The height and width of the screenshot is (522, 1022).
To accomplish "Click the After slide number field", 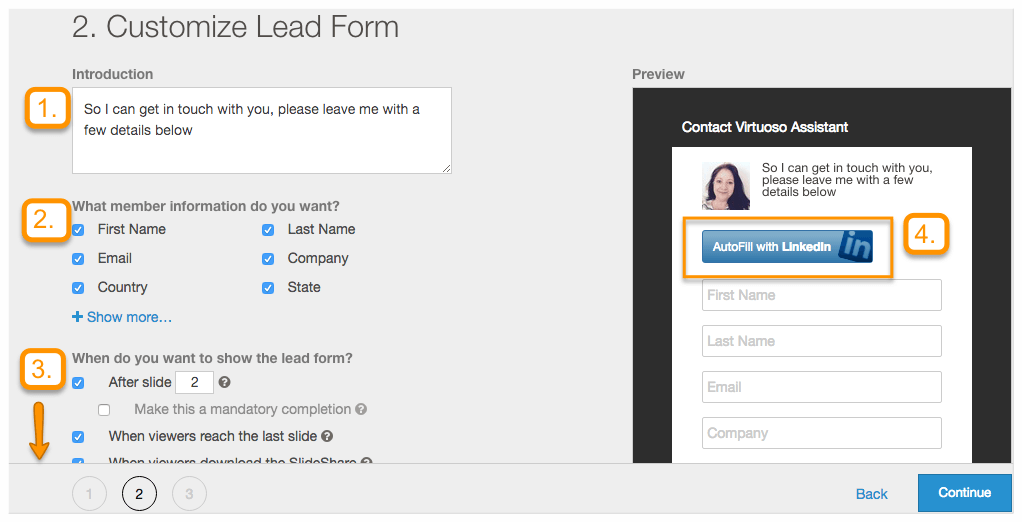I will click(x=194, y=382).
